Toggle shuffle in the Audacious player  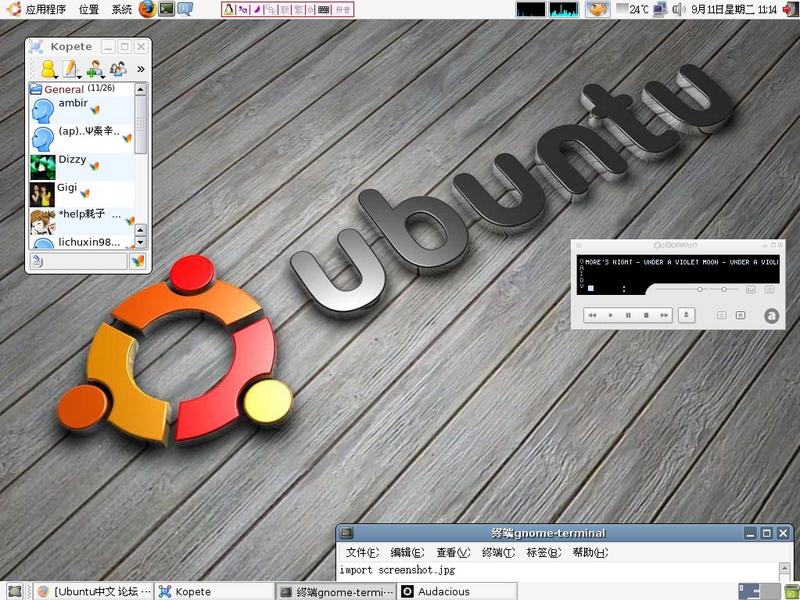pyautogui.click(x=721, y=315)
